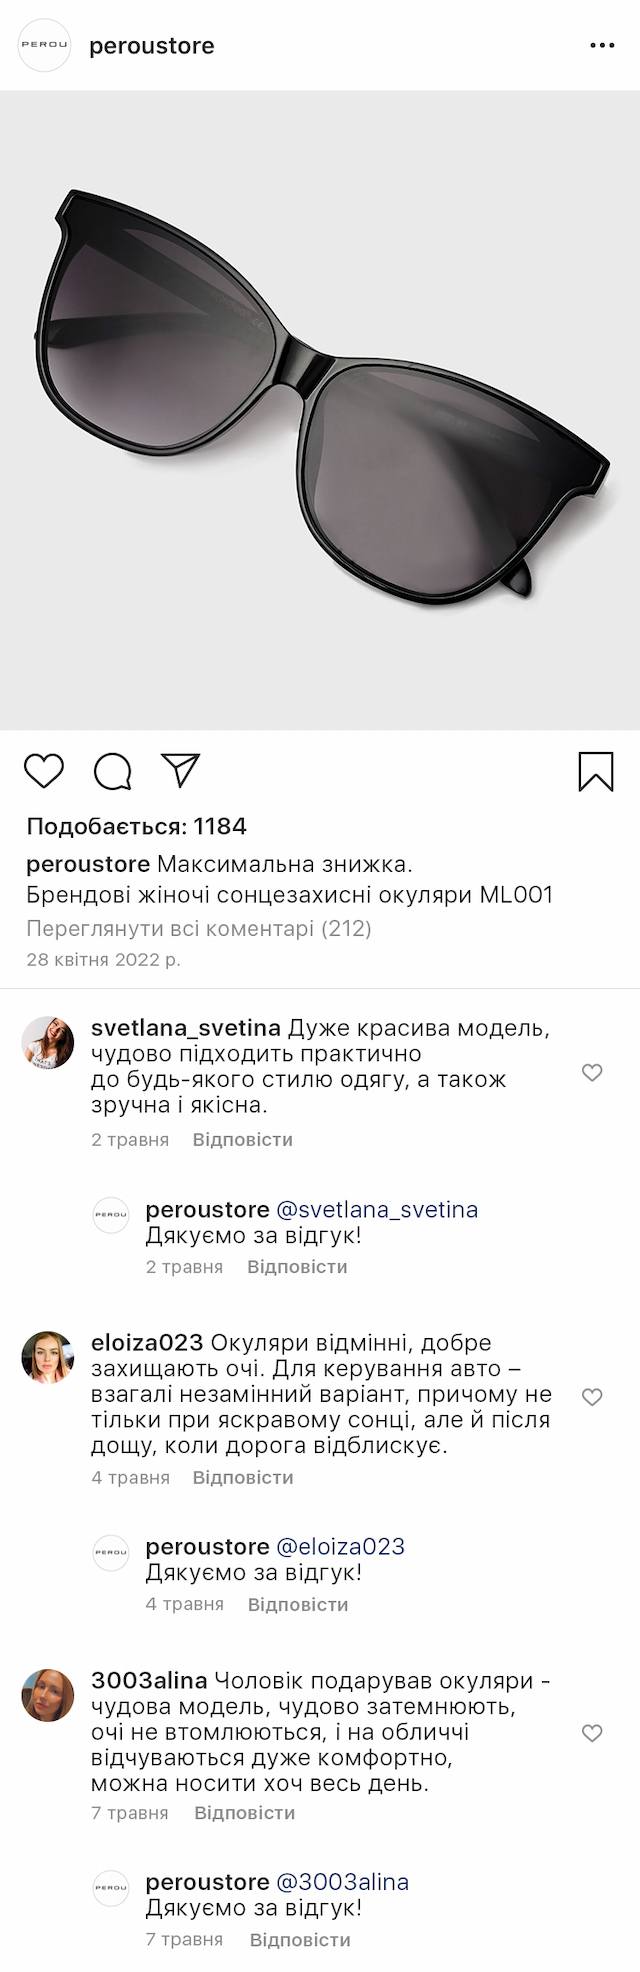
Task: Click the @eloiza023 mention link
Action: pos(340,1546)
